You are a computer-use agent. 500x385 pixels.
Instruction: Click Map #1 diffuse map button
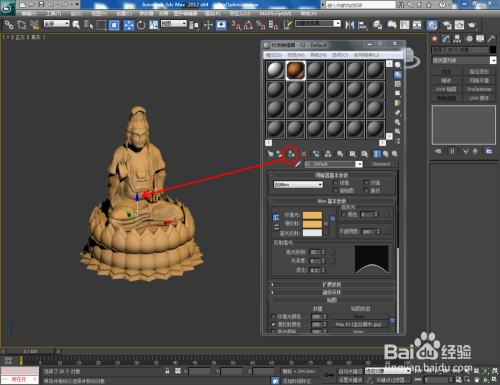pyautogui.click(x=358, y=324)
